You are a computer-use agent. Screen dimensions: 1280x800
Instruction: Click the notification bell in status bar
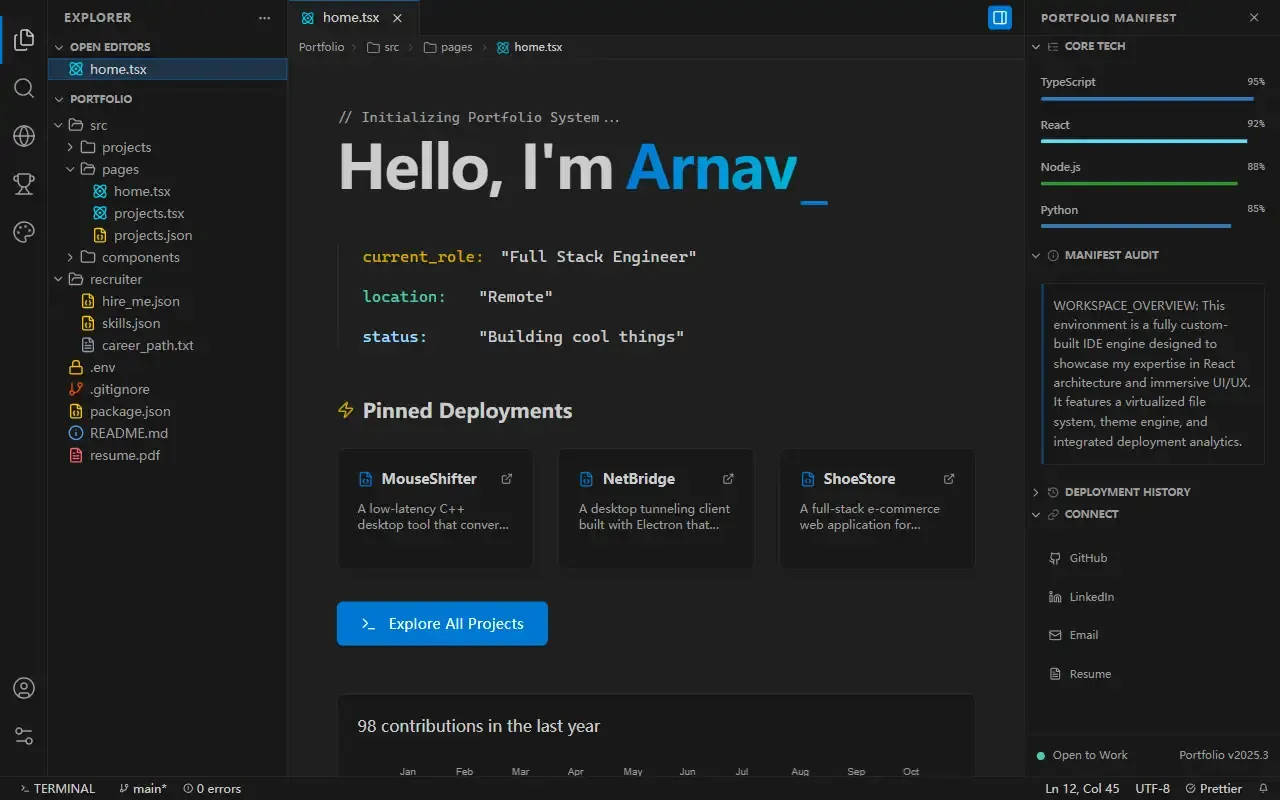(1263, 789)
